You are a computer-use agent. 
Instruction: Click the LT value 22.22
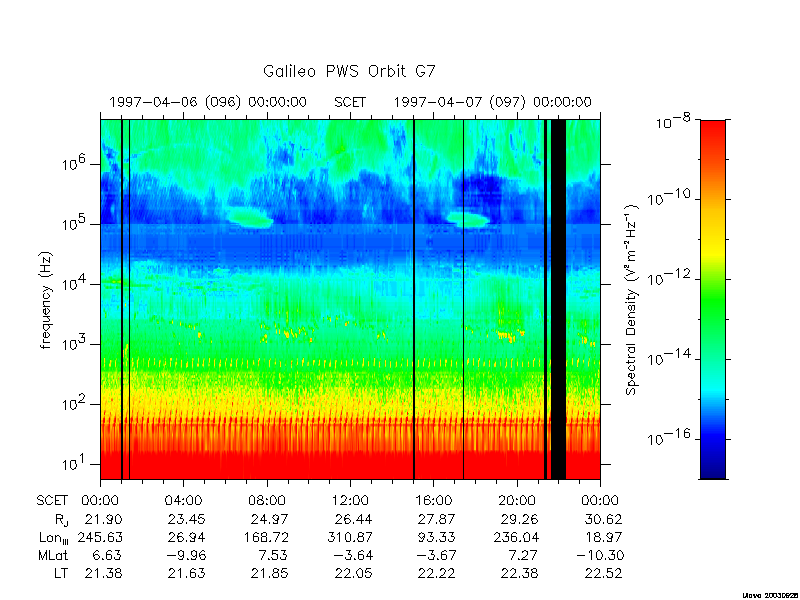tap(437, 573)
